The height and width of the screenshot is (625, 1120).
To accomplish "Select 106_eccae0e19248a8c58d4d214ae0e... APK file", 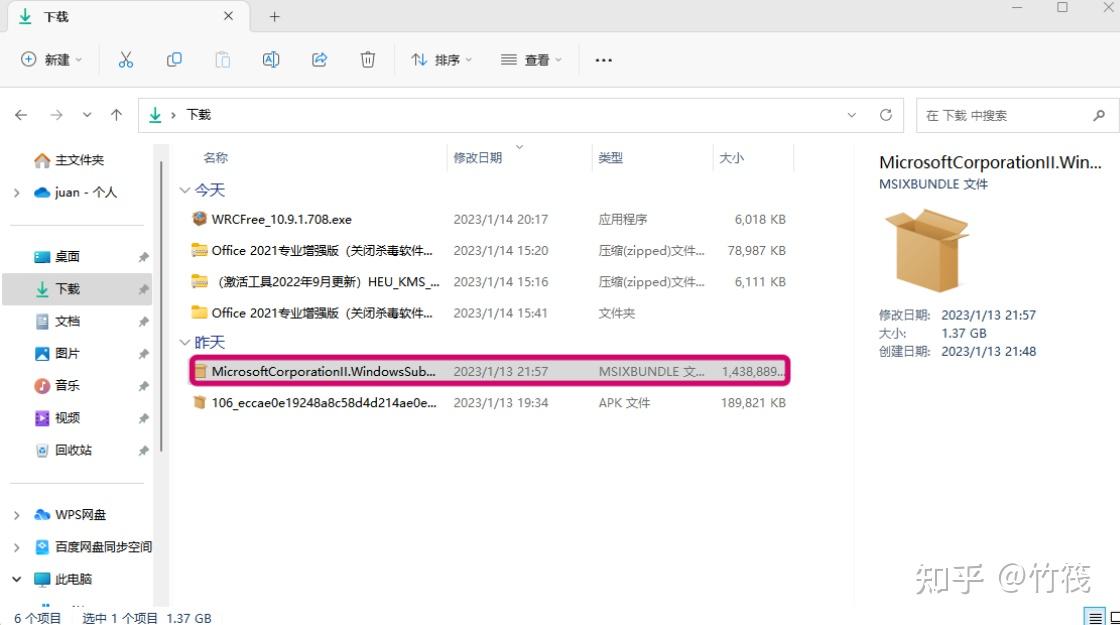I will click(x=489, y=403).
